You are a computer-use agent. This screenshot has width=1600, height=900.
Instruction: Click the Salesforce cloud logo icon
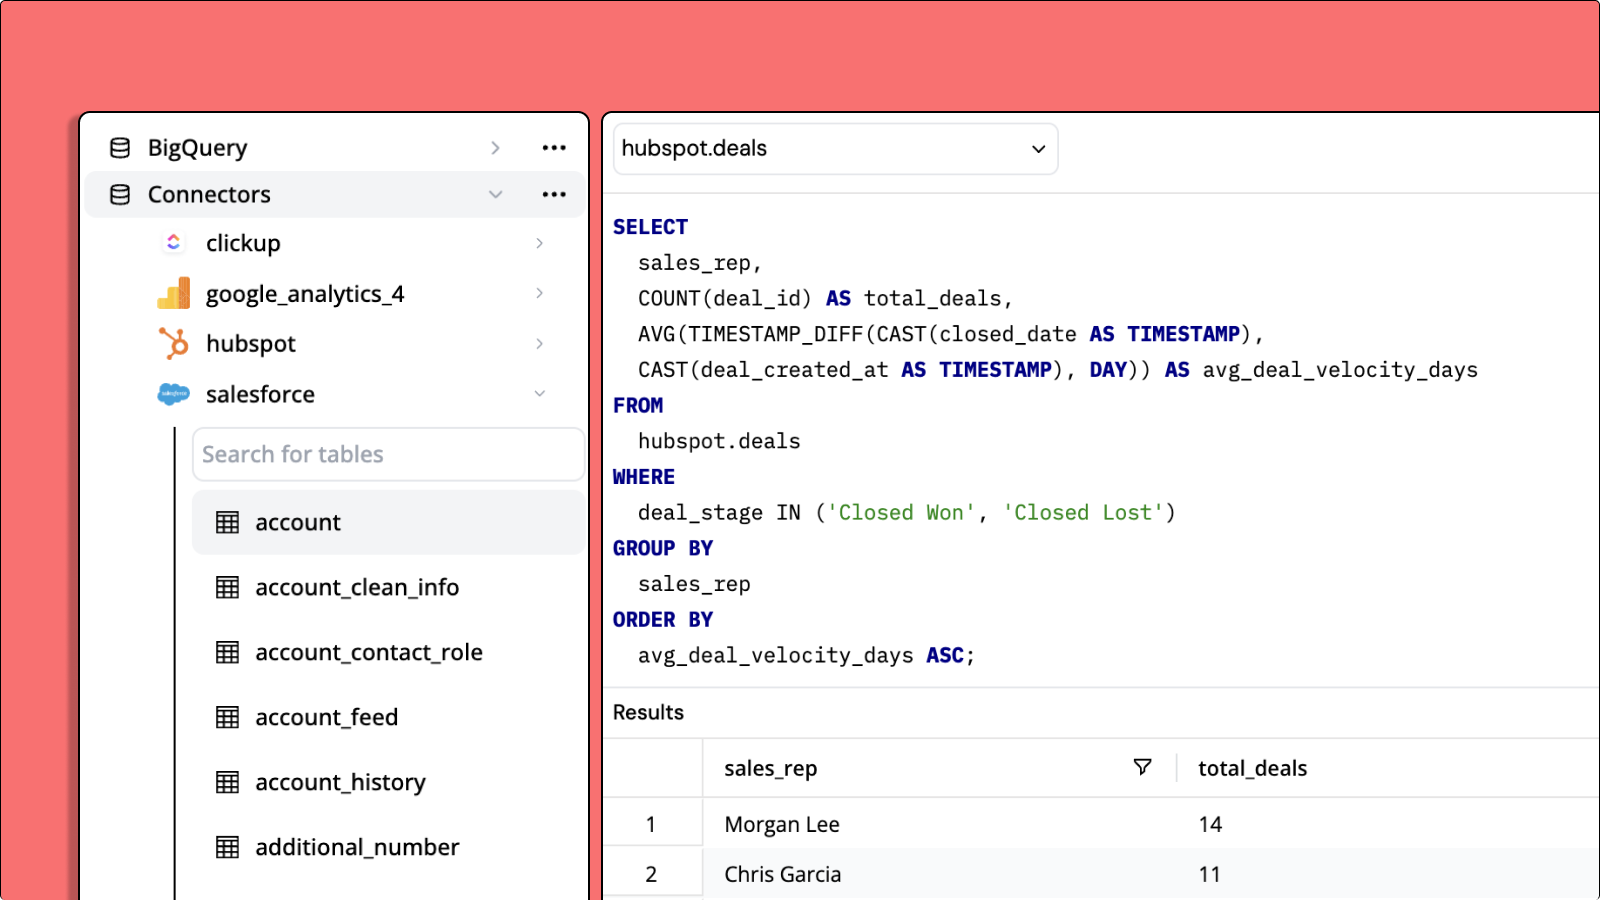pyautogui.click(x=173, y=394)
